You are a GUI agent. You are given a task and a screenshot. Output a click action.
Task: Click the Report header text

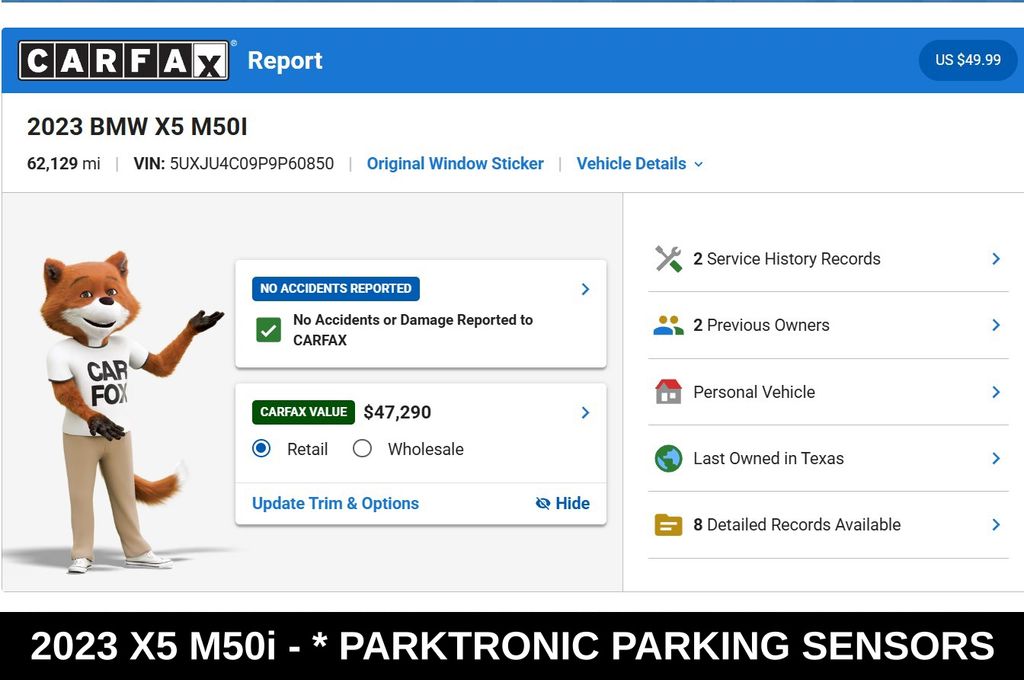[x=285, y=60]
